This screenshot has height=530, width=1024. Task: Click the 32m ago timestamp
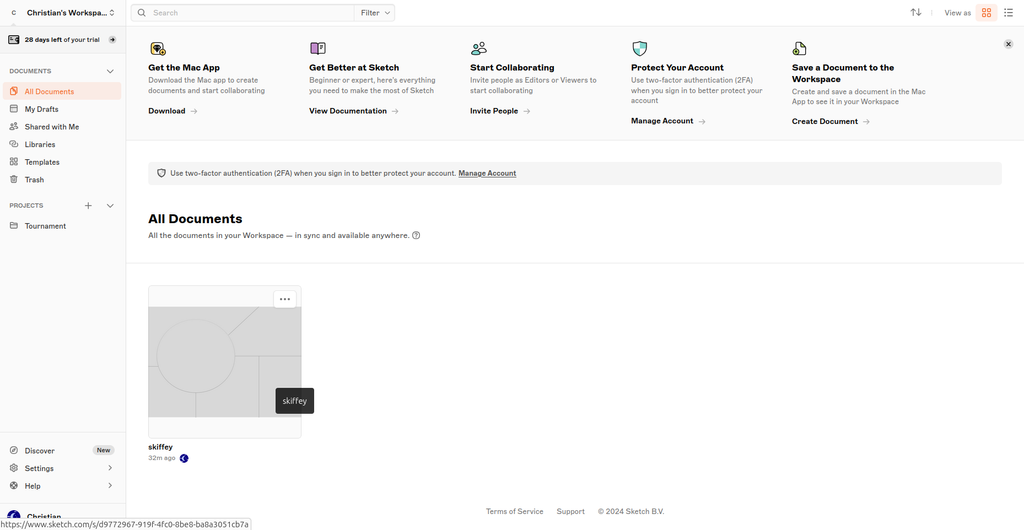point(162,458)
